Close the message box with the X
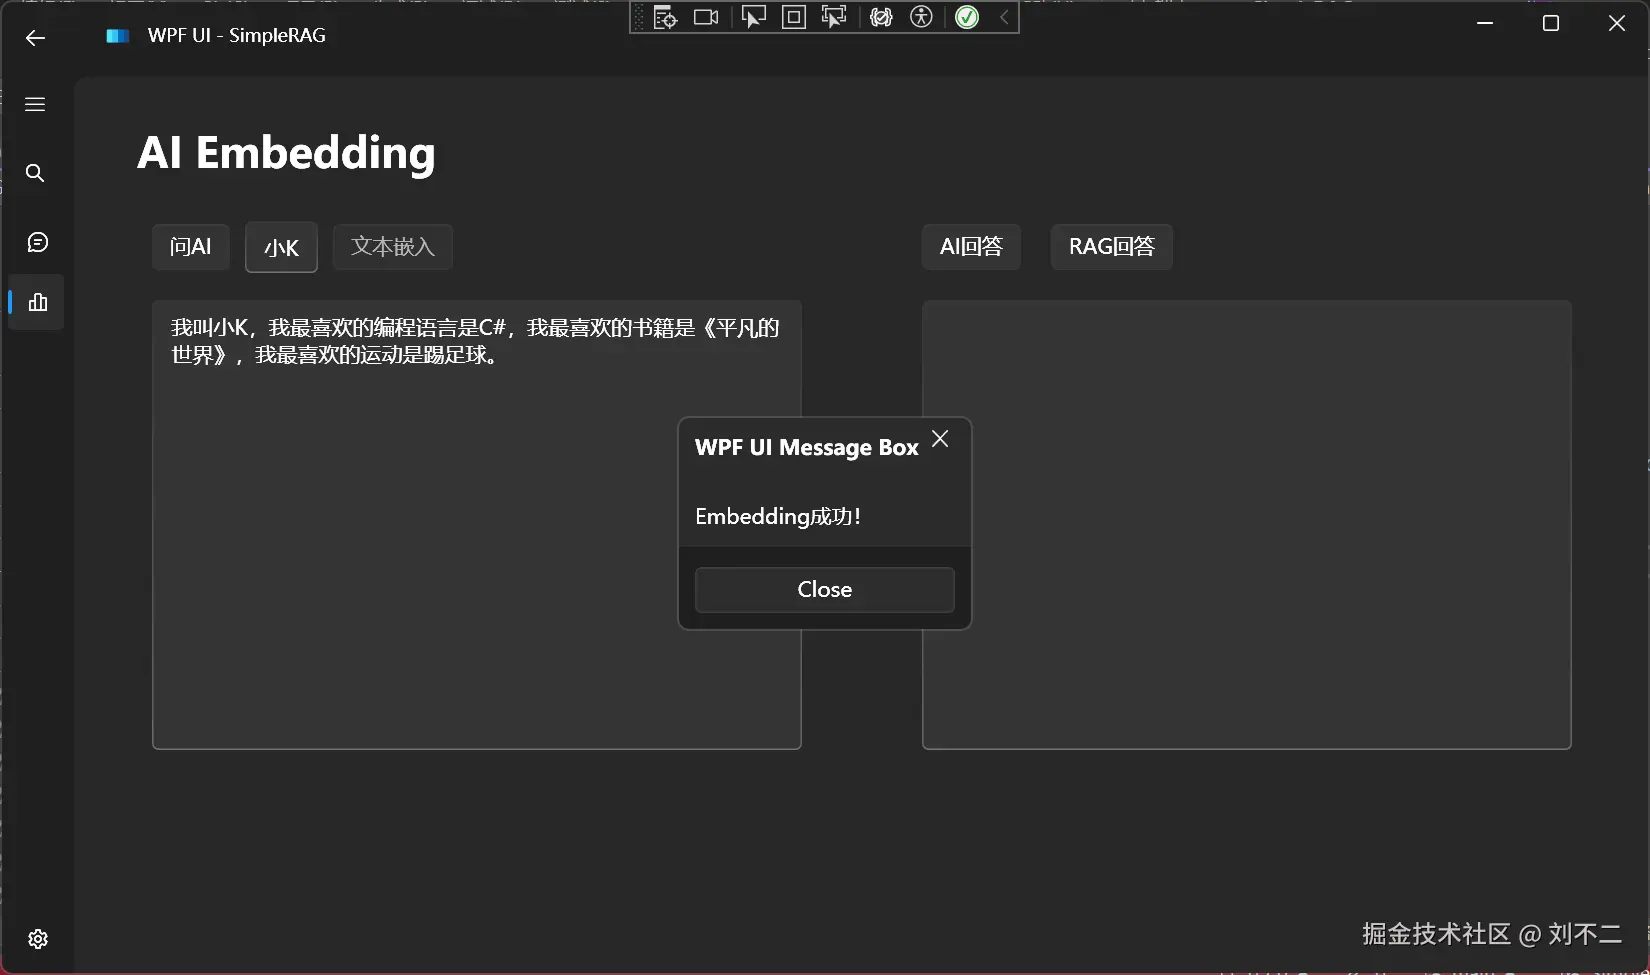The height and width of the screenshot is (975, 1650). click(x=940, y=439)
